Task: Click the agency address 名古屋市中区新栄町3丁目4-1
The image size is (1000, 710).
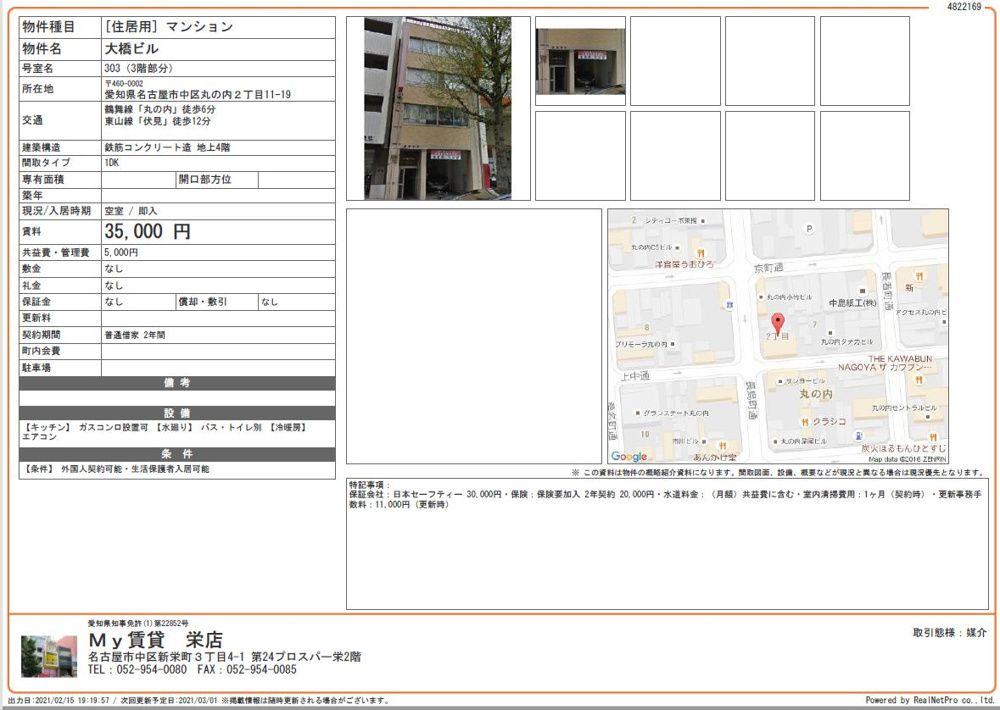Action: point(224,656)
